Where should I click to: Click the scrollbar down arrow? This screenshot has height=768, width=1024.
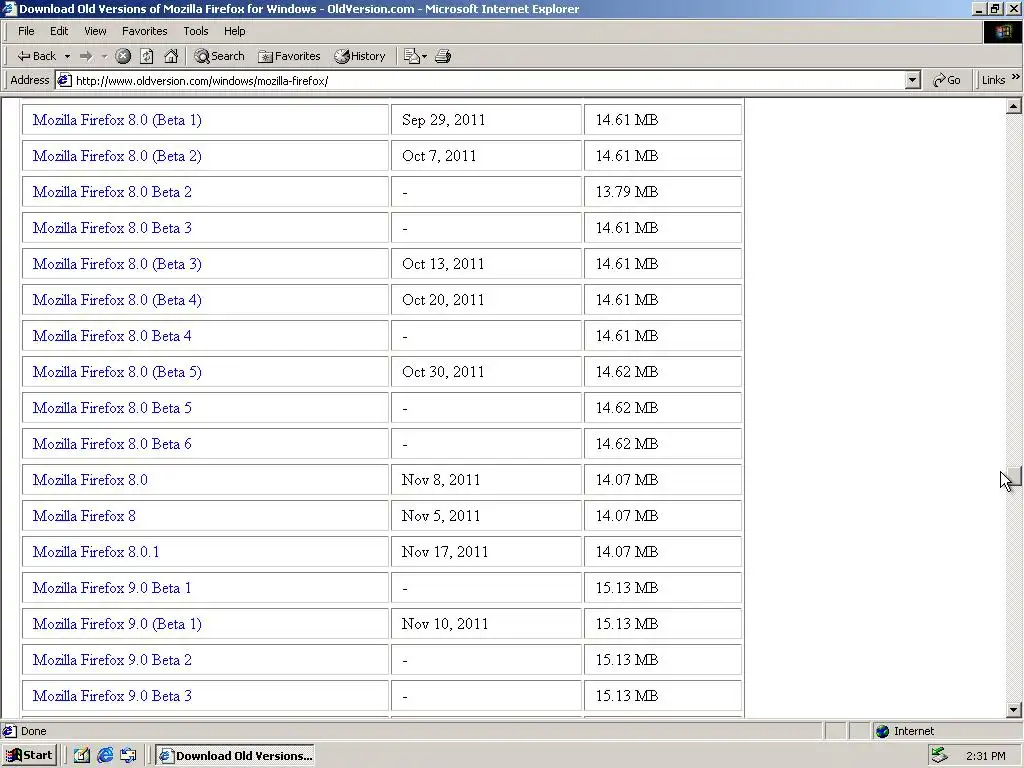click(x=1014, y=709)
